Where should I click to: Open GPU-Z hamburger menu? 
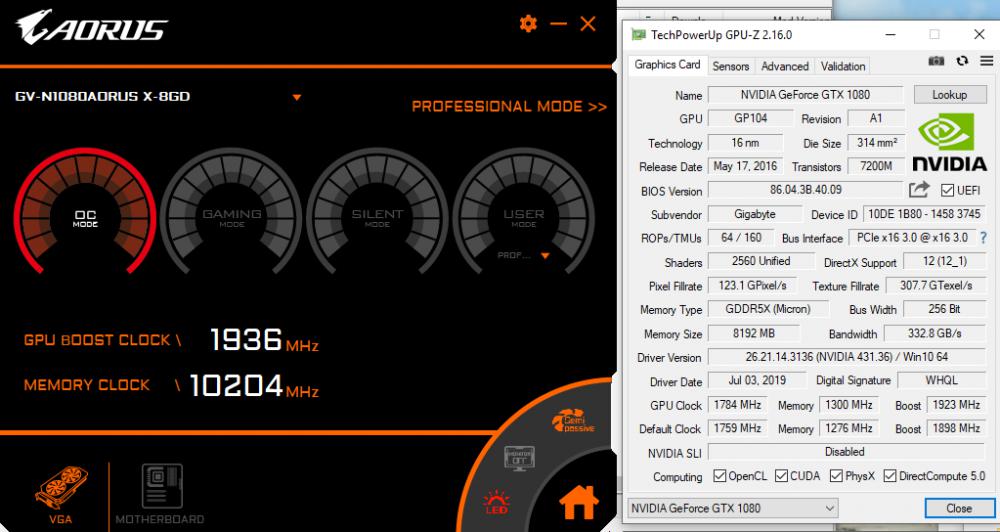(986, 61)
